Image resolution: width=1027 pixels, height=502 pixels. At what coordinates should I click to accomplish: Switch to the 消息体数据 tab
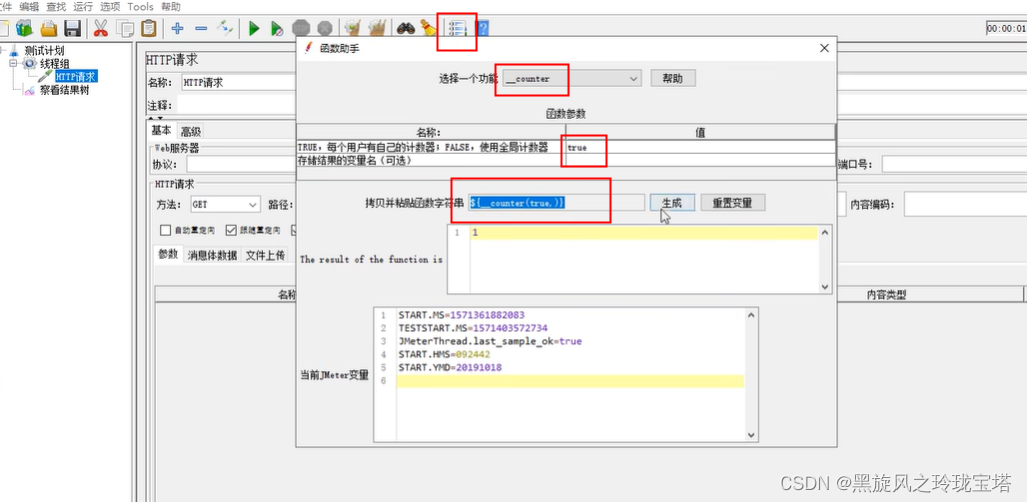(x=212, y=256)
